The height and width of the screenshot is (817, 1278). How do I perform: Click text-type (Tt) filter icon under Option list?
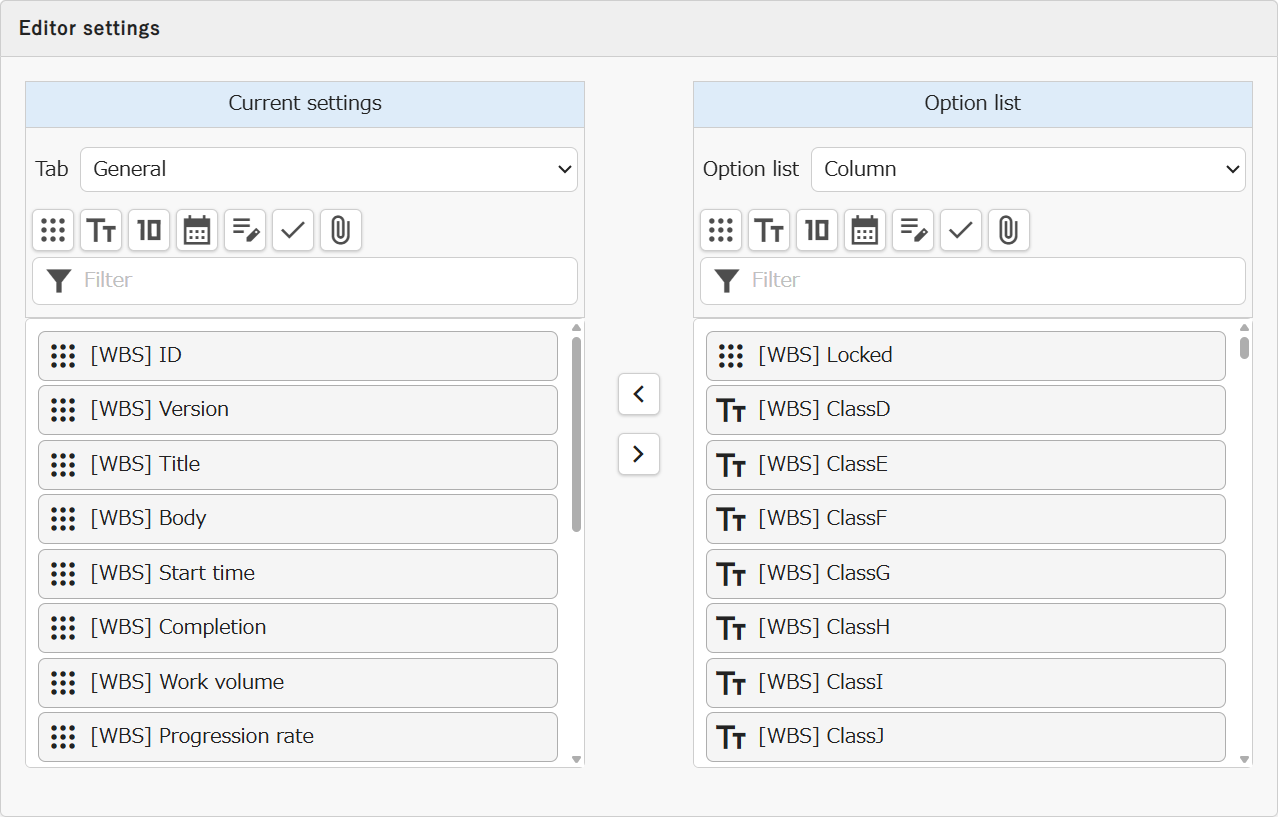click(x=769, y=230)
